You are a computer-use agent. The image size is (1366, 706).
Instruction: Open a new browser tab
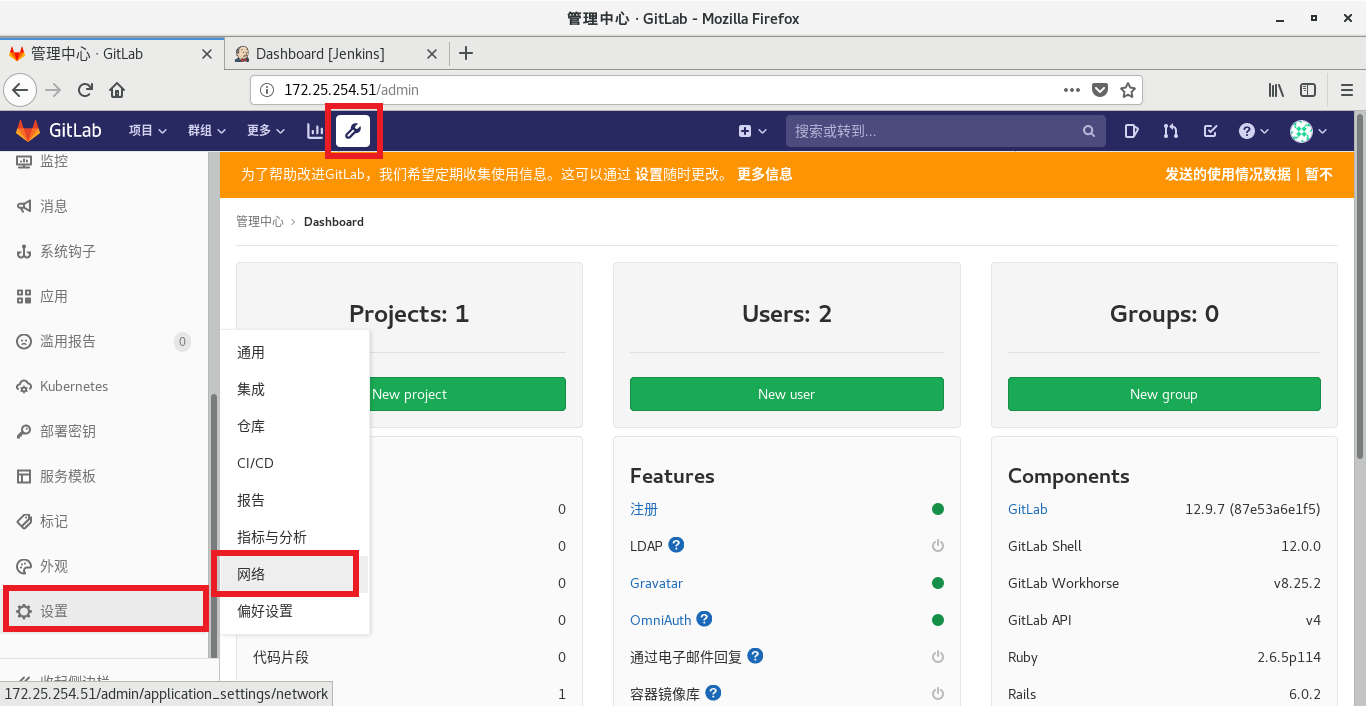tap(465, 54)
